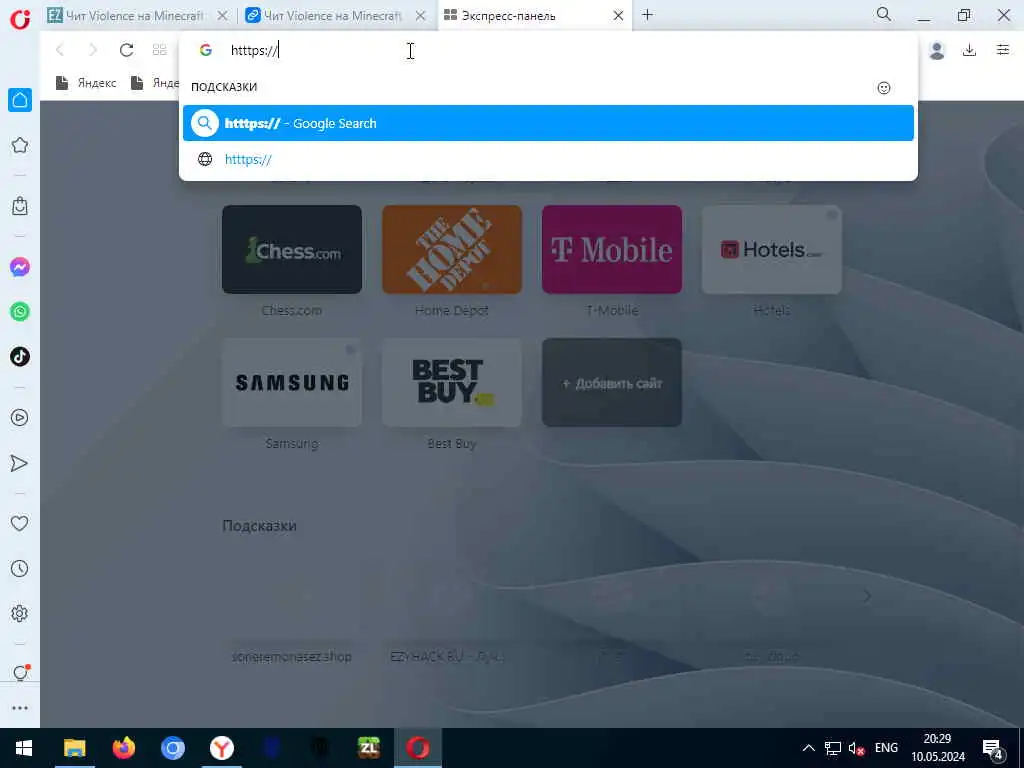Open the shopping bag sidebar icon
Image resolution: width=1024 pixels, height=768 pixels.
(20, 206)
